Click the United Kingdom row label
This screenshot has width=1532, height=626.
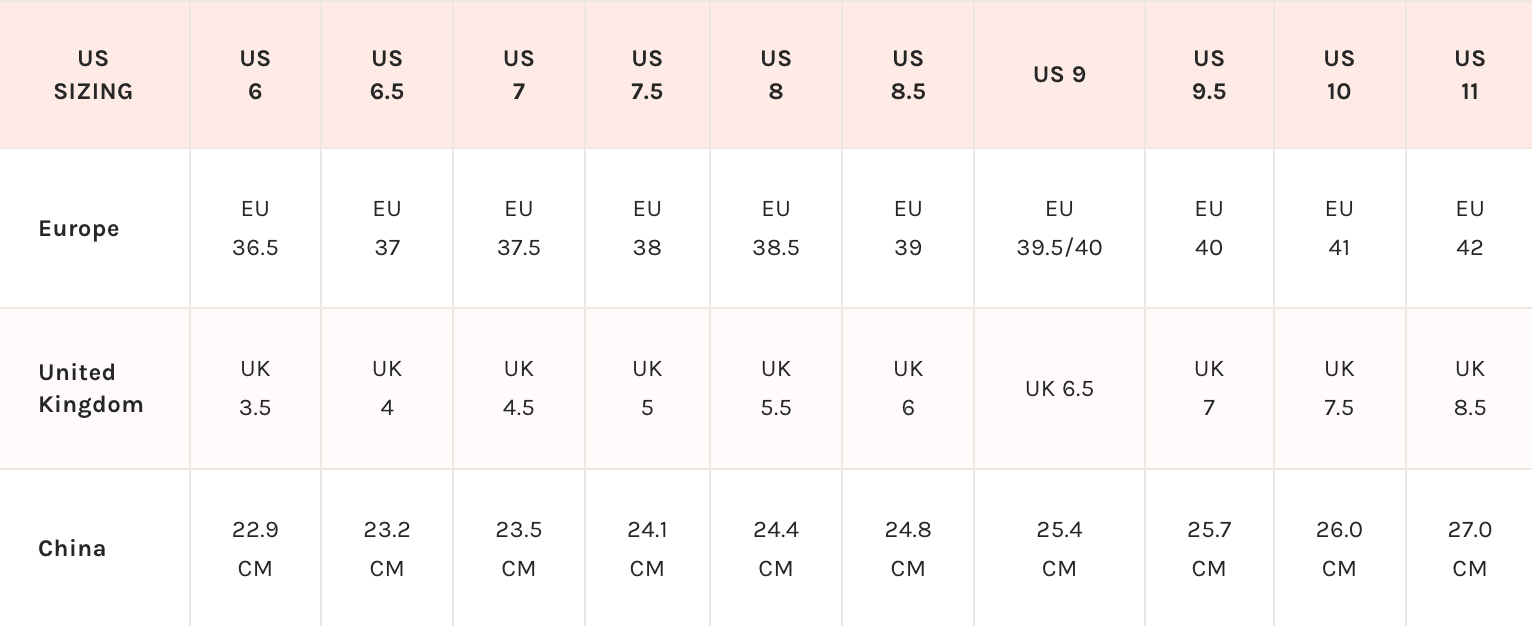[x=91, y=388]
